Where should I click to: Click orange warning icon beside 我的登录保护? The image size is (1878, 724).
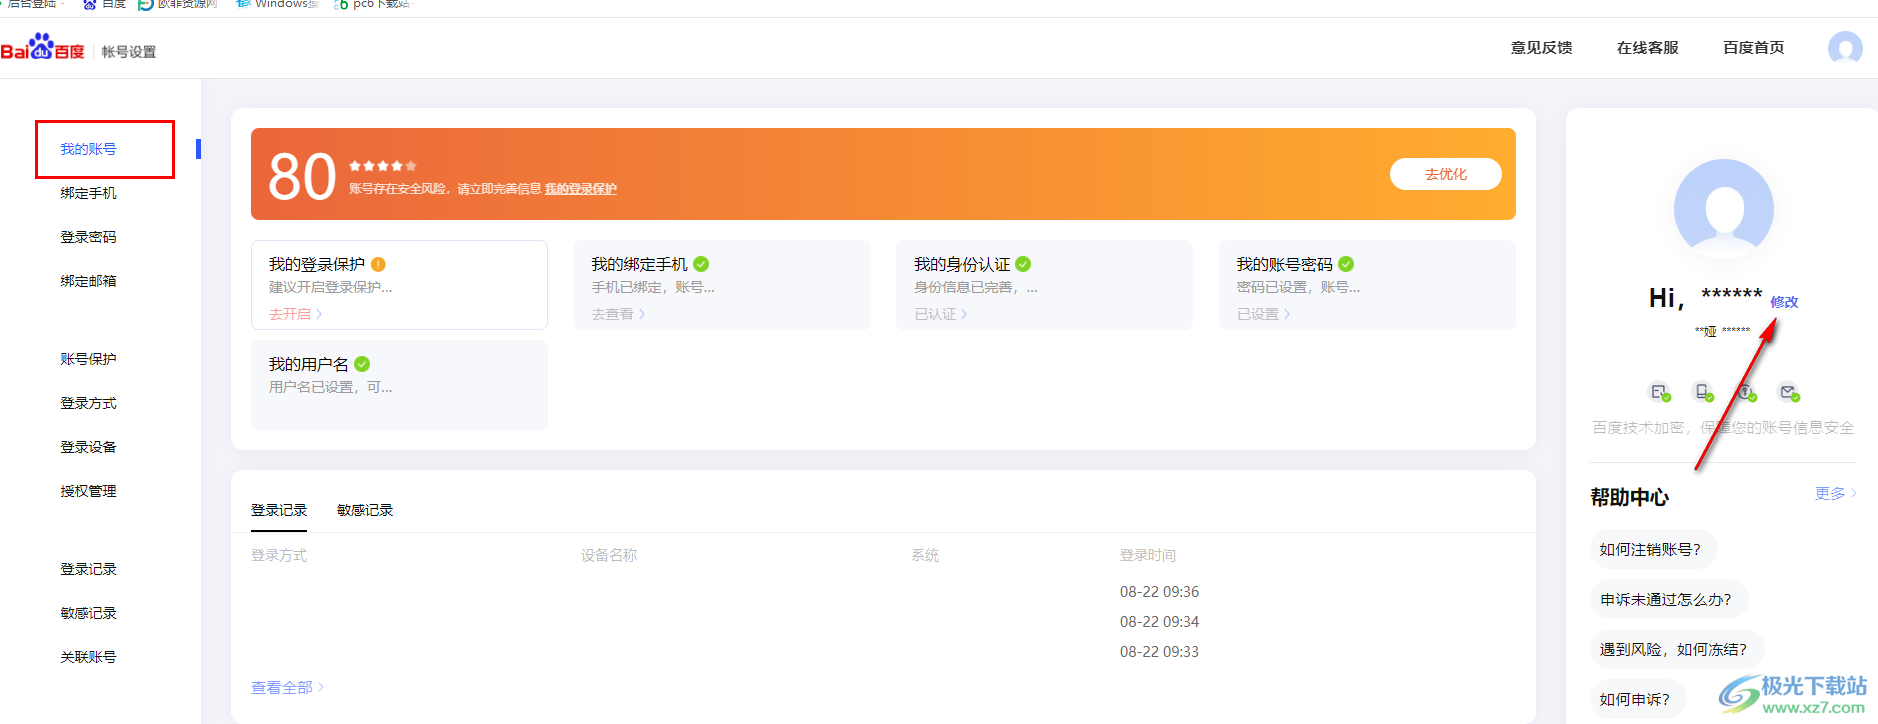pyautogui.click(x=378, y=264)
